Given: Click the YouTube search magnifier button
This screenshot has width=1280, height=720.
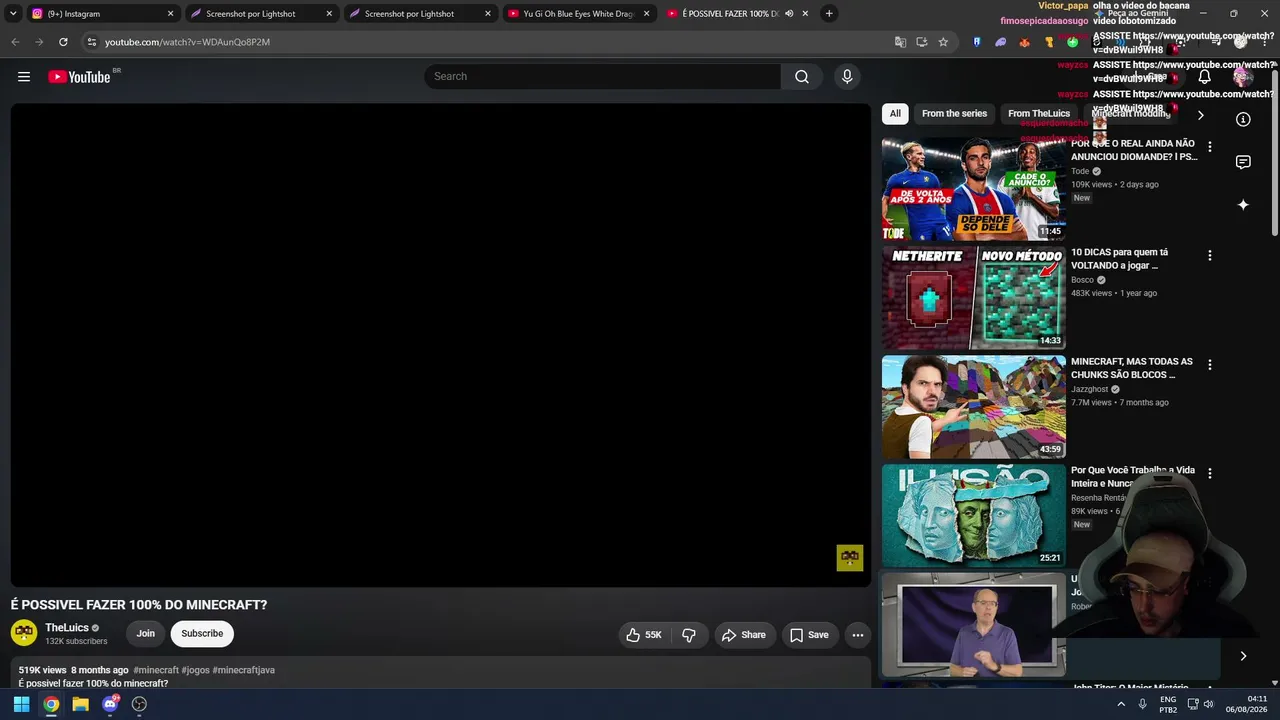Looking at the screenshot, I should [x=801, y=77].
